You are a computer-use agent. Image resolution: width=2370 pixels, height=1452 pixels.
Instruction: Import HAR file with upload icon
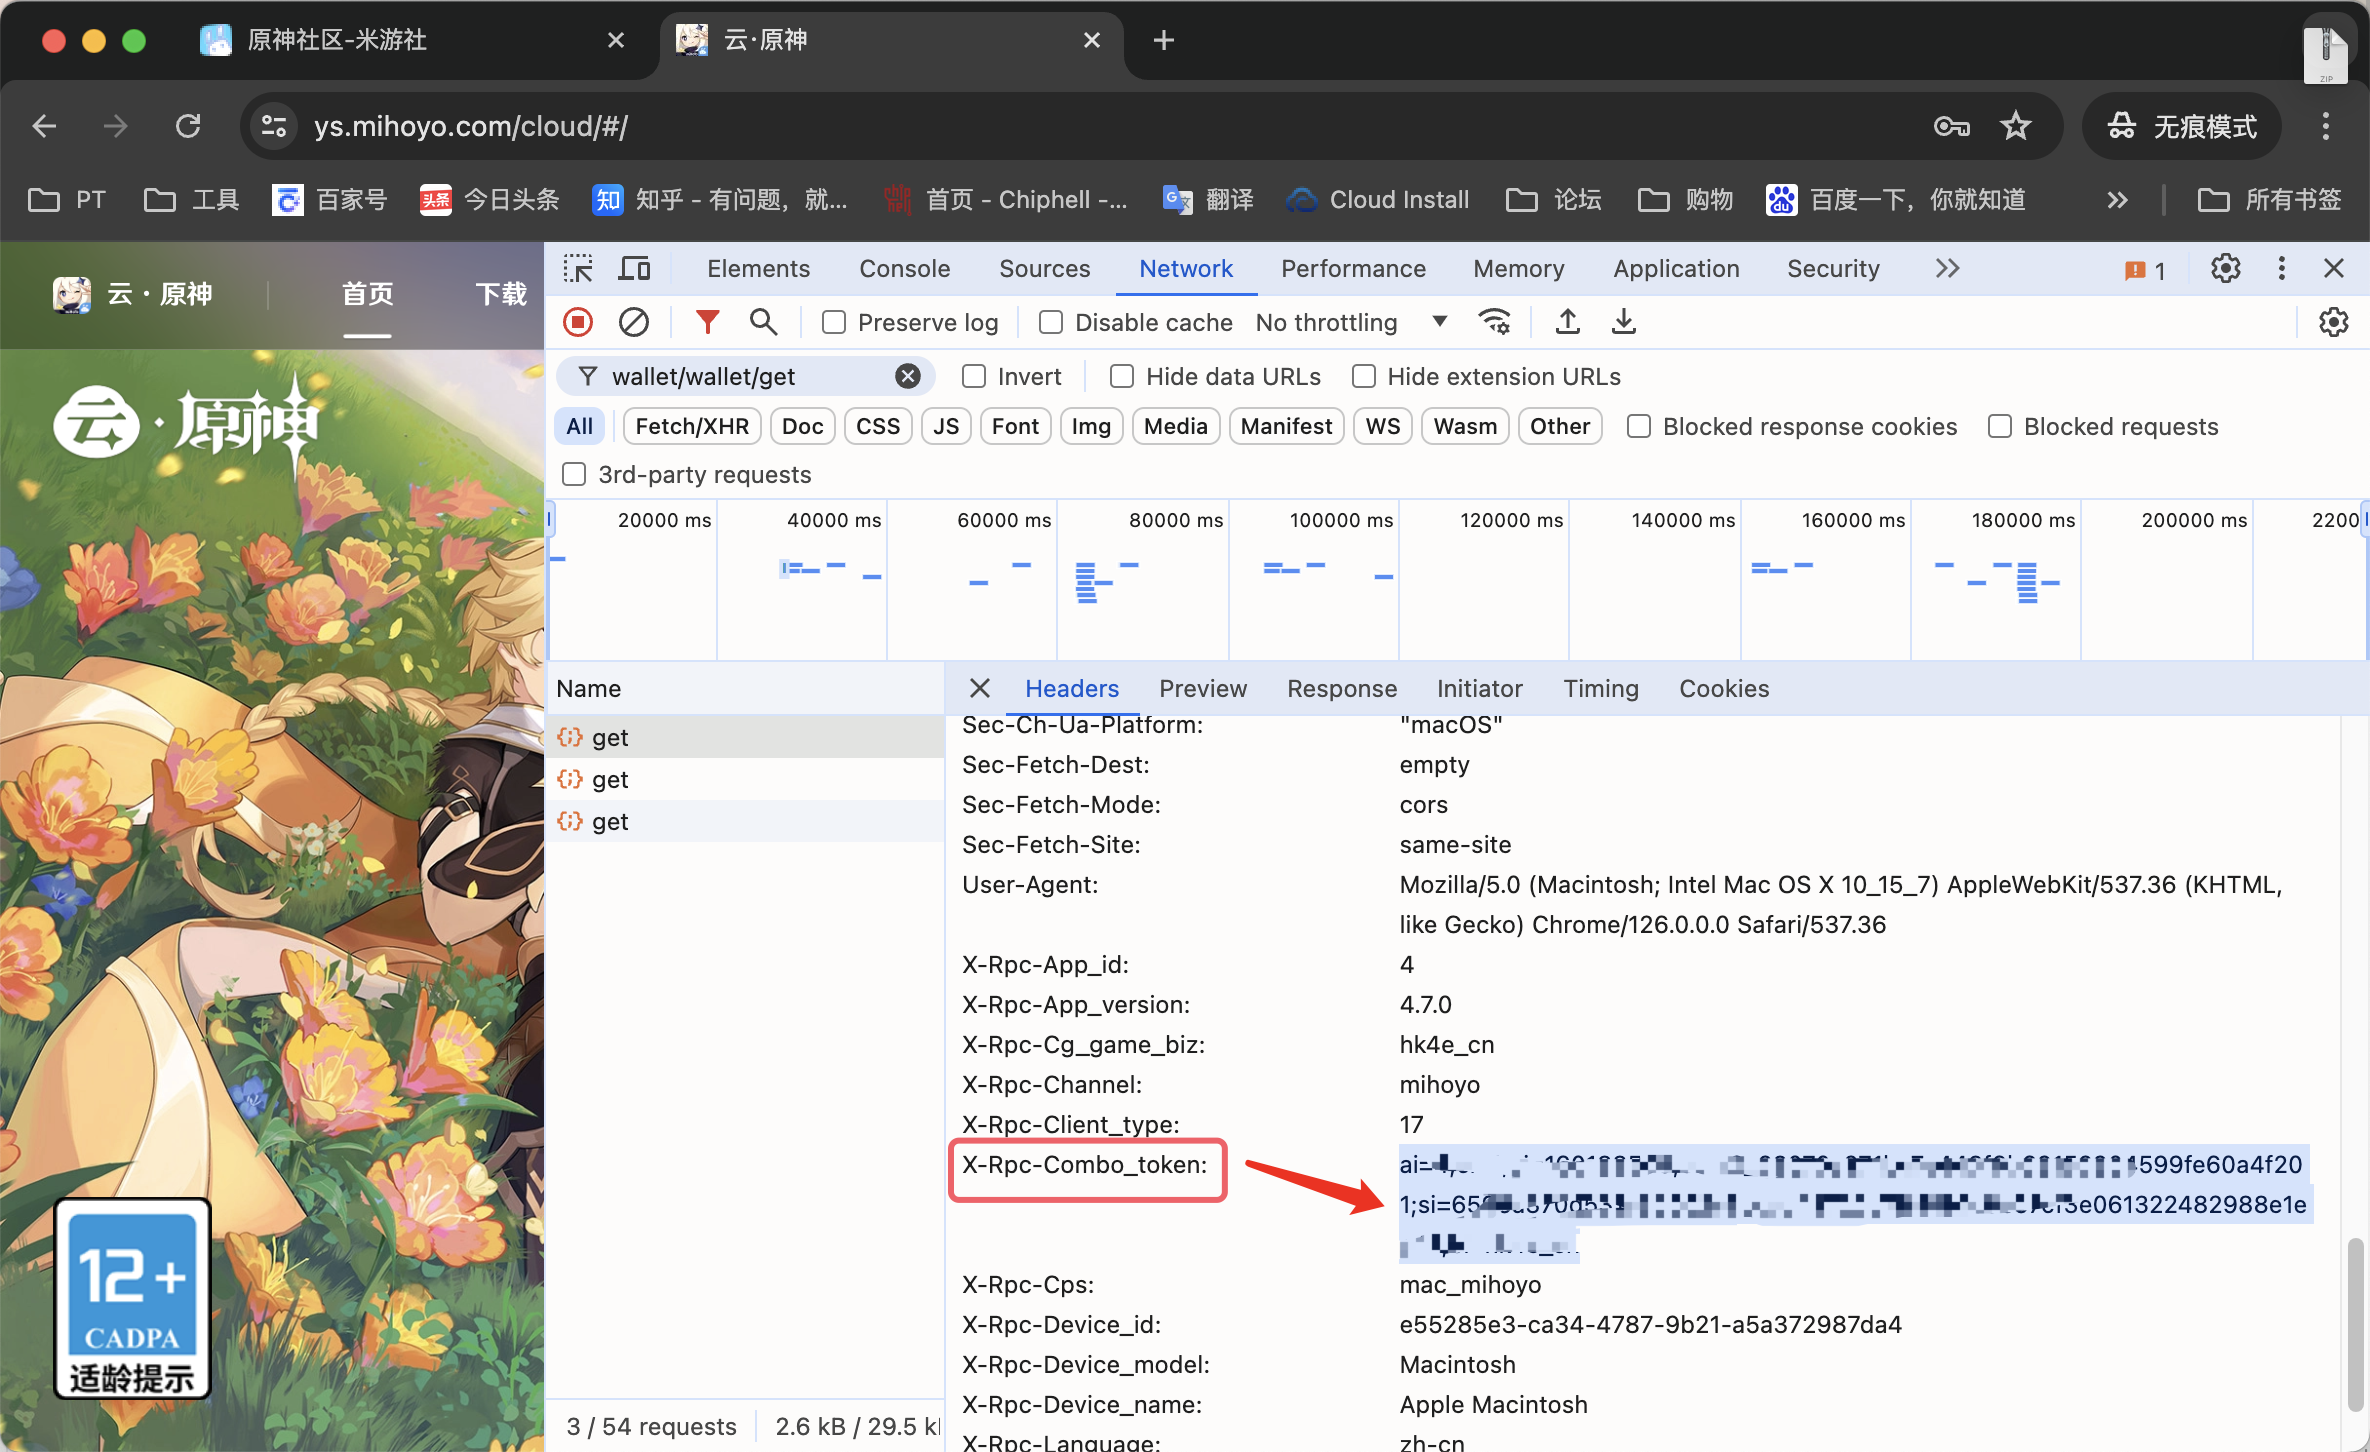[1568, 322]
